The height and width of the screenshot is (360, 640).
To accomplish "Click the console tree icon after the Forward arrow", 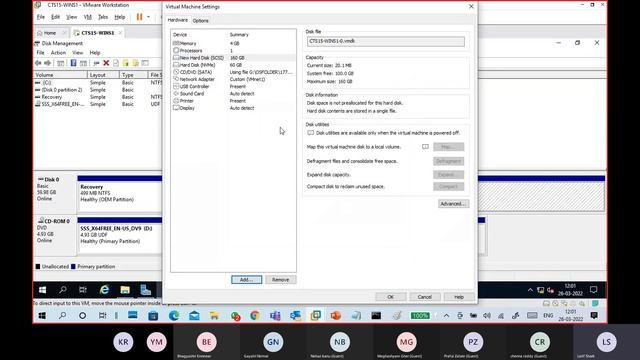I will tap(60, 63).
